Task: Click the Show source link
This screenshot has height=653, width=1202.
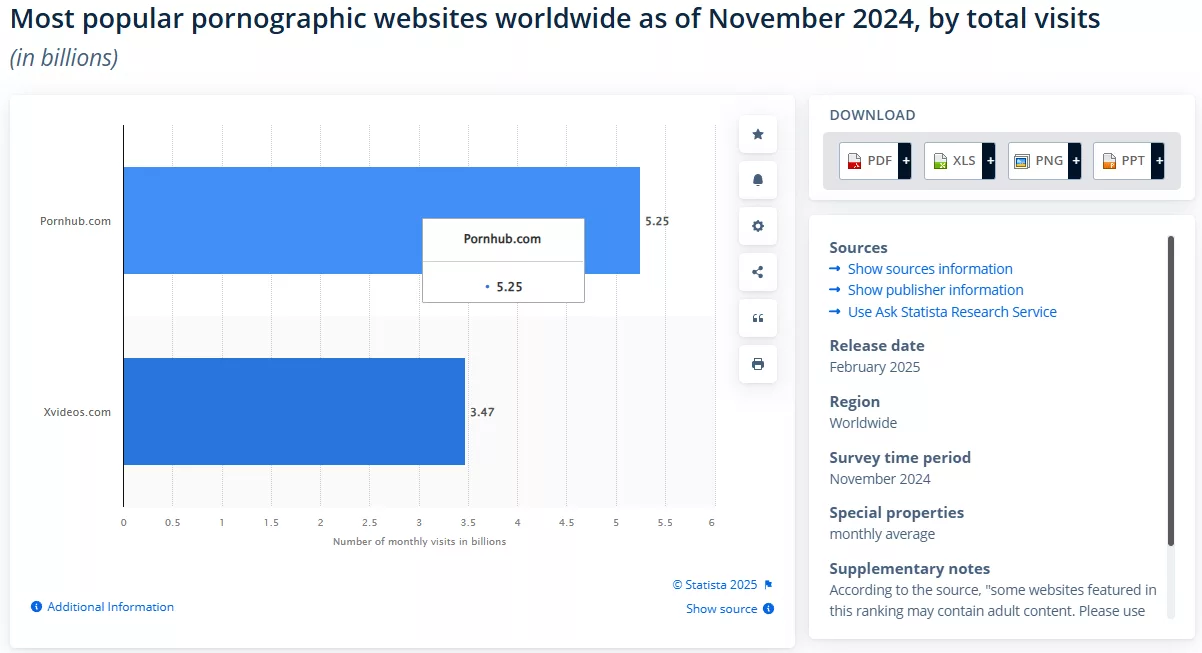Action: point(721,609)
